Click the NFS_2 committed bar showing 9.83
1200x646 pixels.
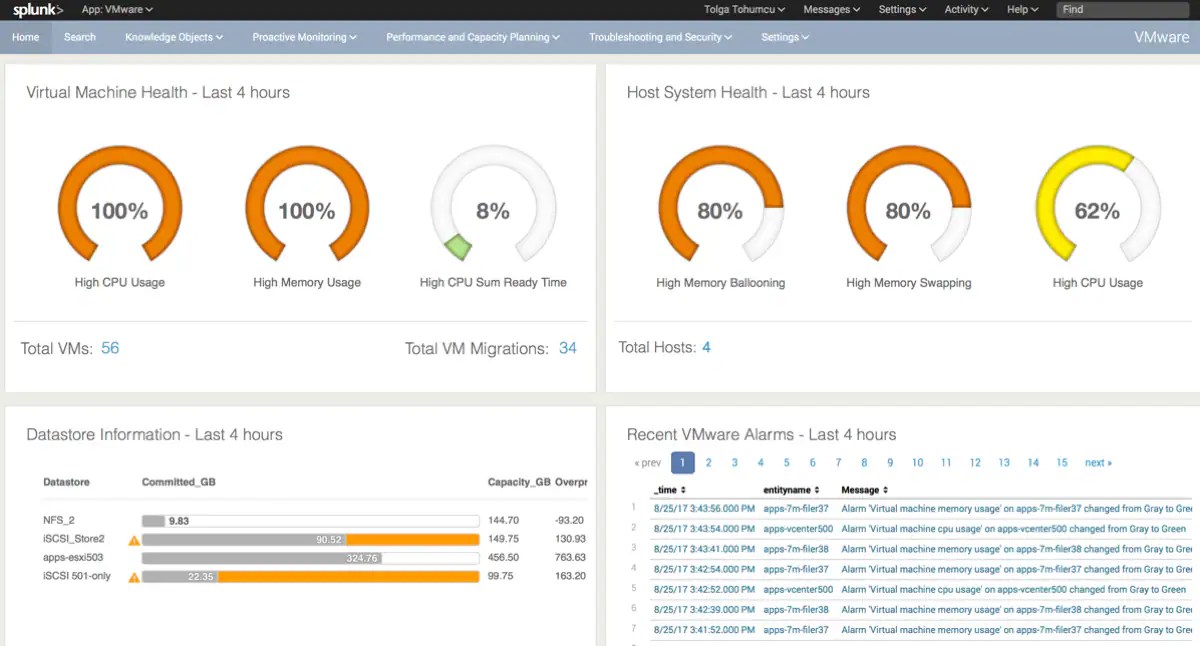point(311,521)
